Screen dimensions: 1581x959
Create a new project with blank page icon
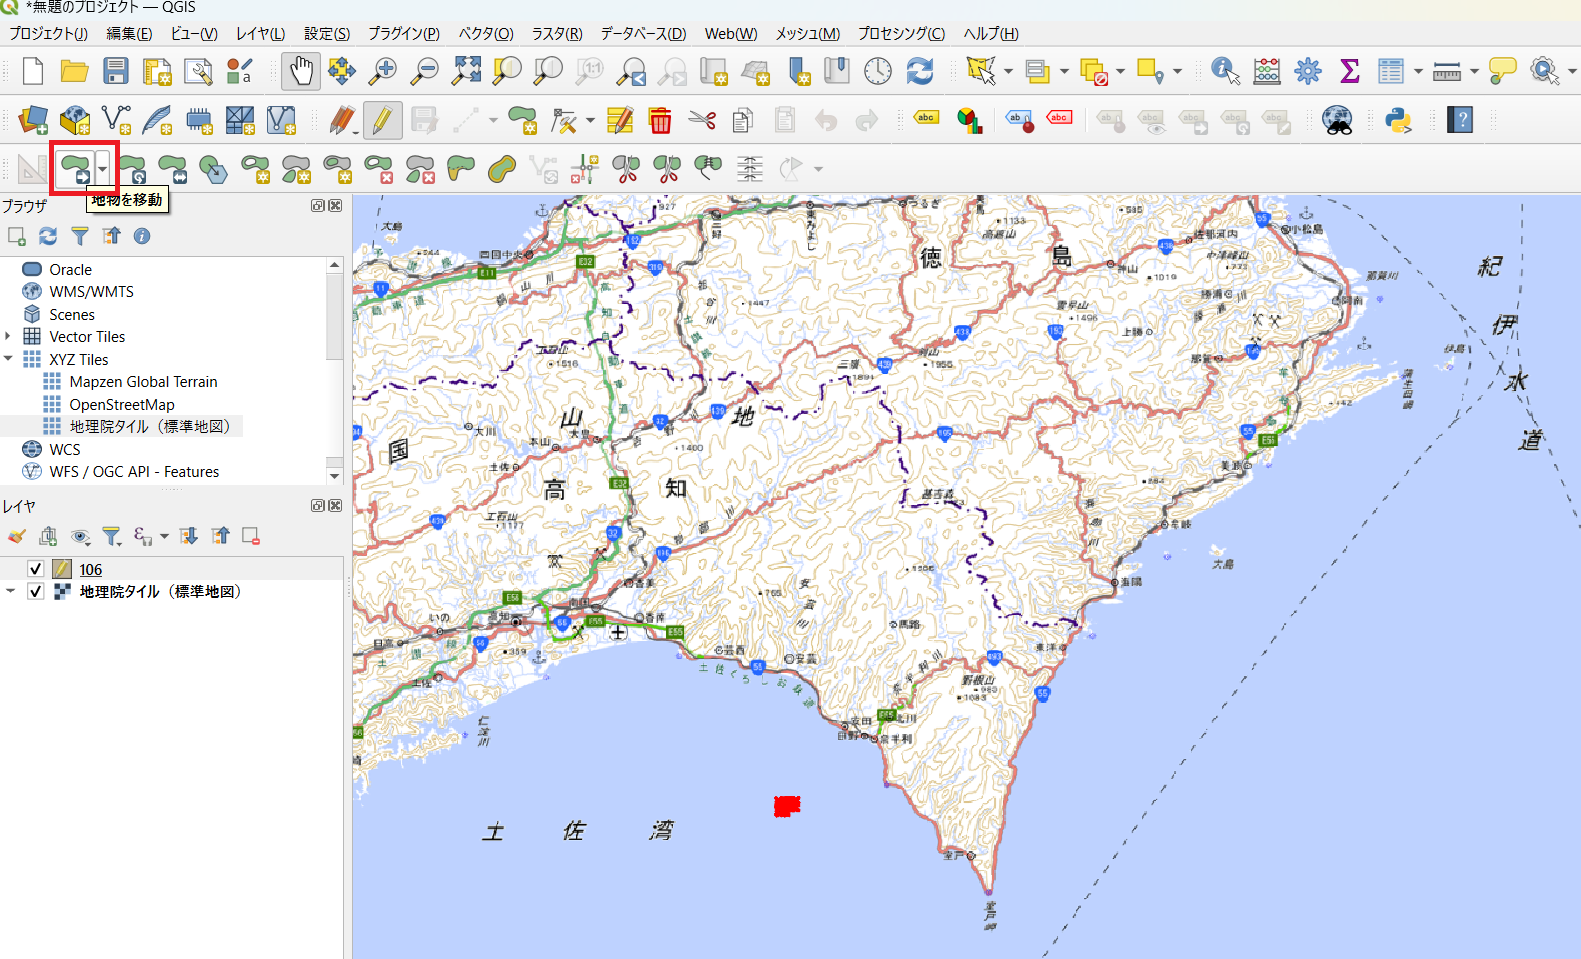33,71
